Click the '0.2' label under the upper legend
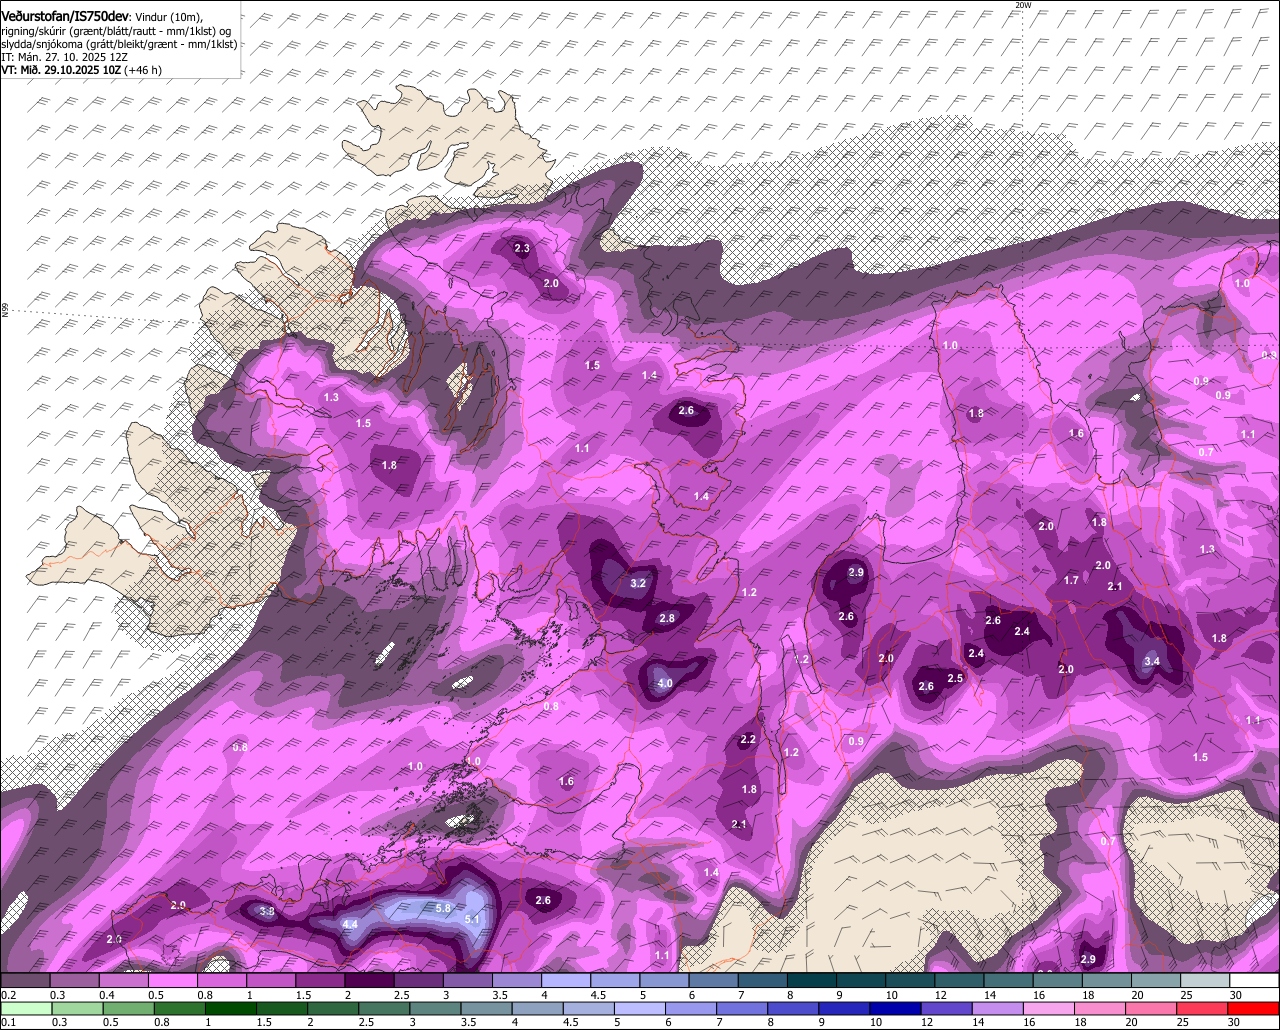 point(8,995)
